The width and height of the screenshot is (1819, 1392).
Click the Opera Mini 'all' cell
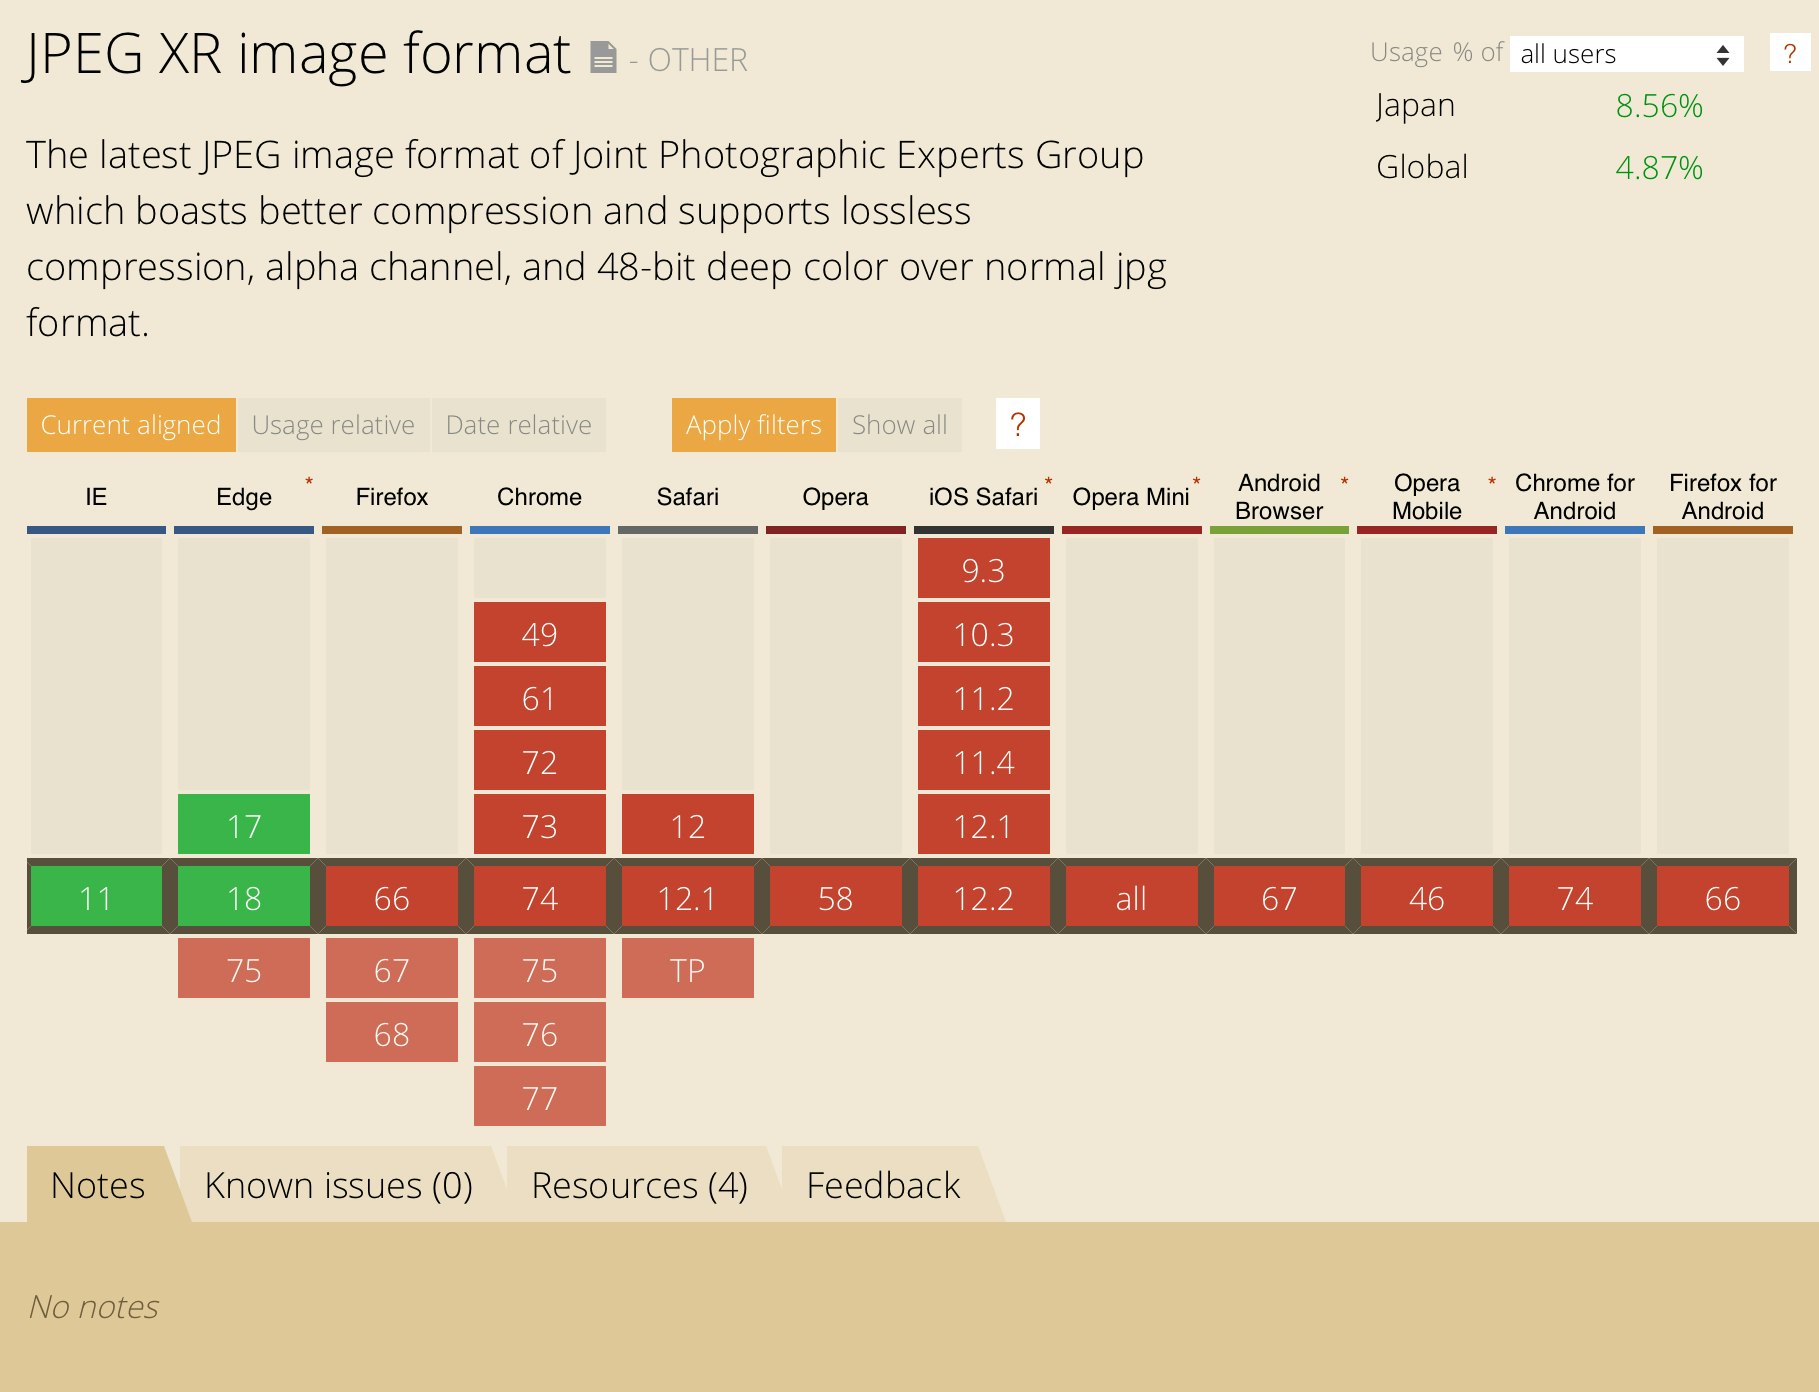[x=1131, y=897]
